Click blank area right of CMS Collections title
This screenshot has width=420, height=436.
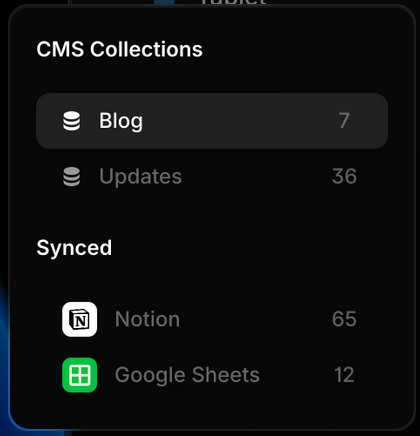pos(300,49)
